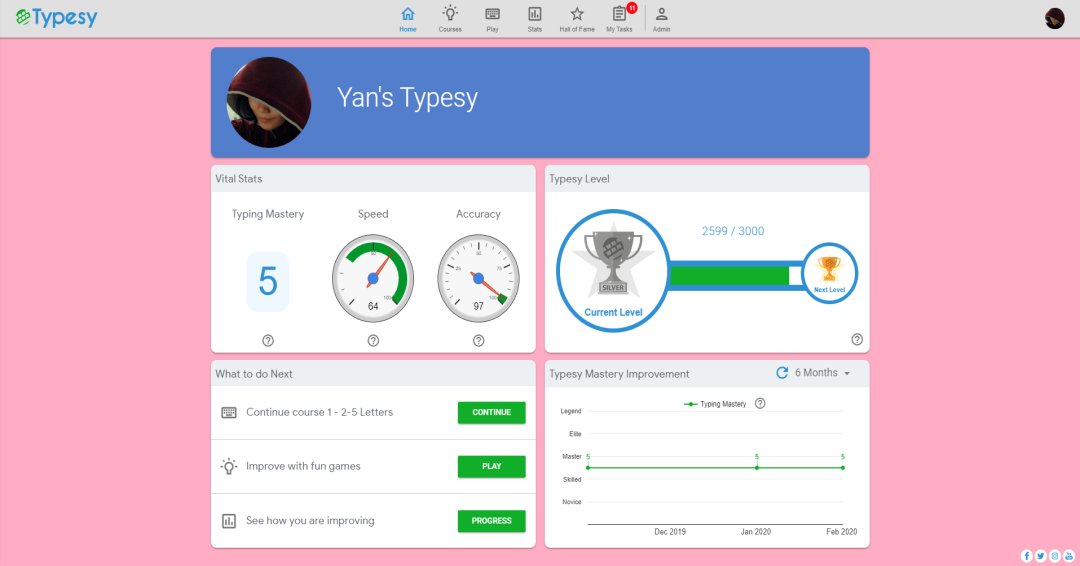Click the 2599 / 3000 points text
The image size is (1080, 566).
(x=733, y=231)
